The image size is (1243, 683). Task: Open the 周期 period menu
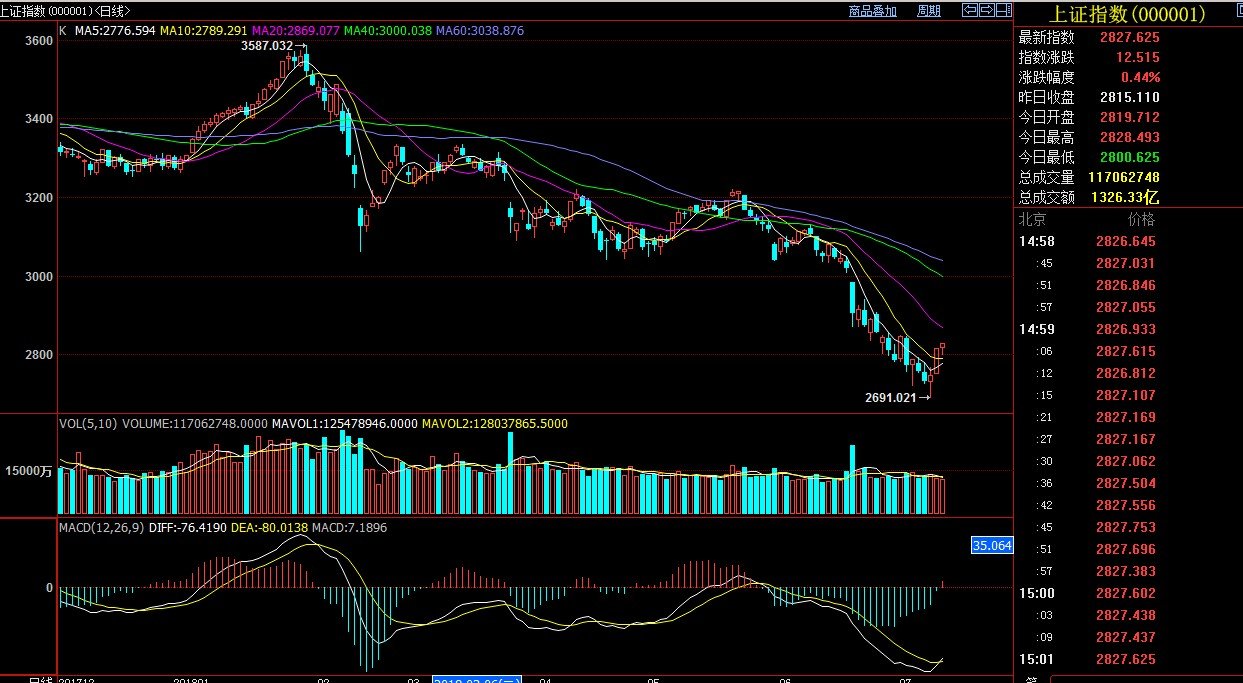point(928,11)
